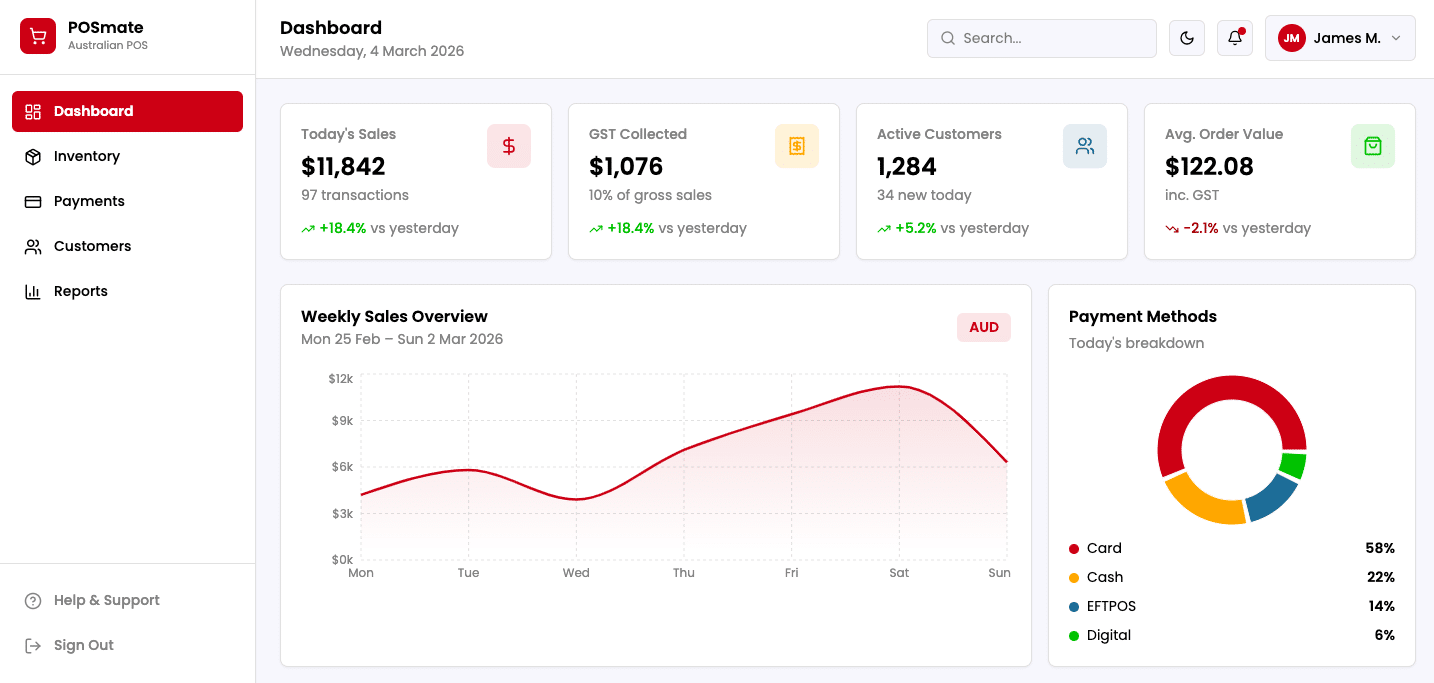Click the notification bell icon
1434x683 pixels.
1235,38
